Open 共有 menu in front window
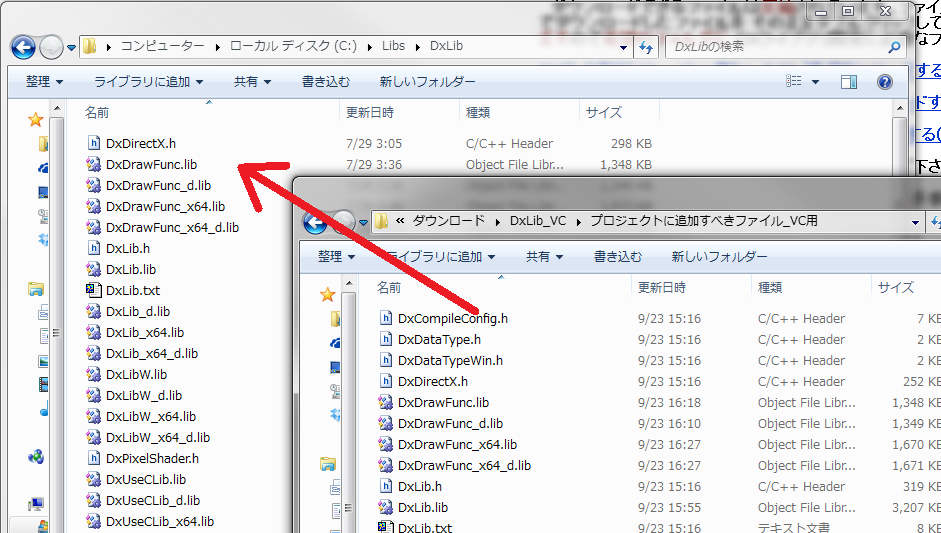 544,257
